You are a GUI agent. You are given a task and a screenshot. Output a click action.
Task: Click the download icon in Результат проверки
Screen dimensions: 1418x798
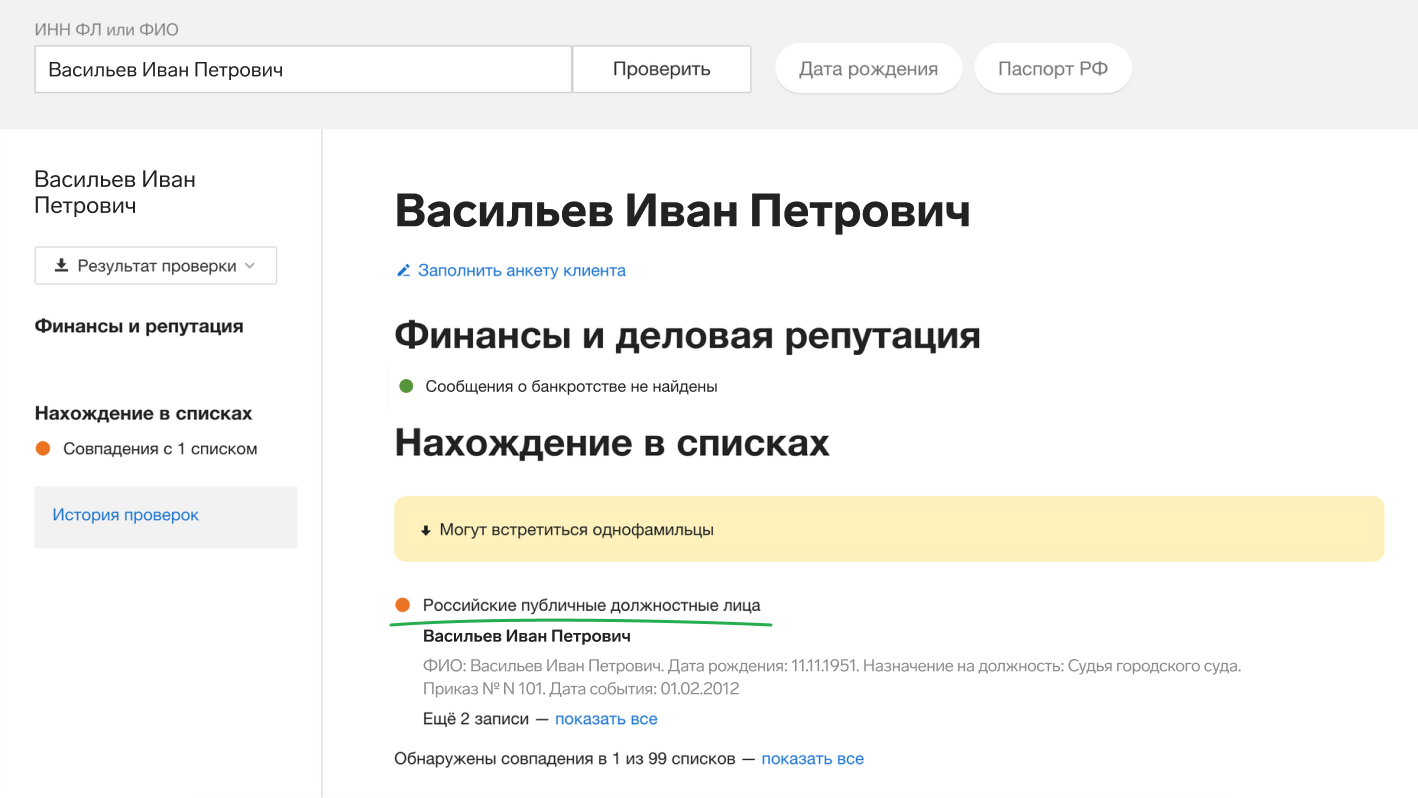coord(61,266)
